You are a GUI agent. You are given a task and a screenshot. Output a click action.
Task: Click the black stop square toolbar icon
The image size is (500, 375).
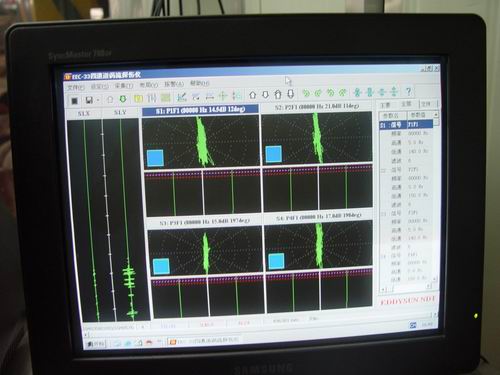click(75, 100)
